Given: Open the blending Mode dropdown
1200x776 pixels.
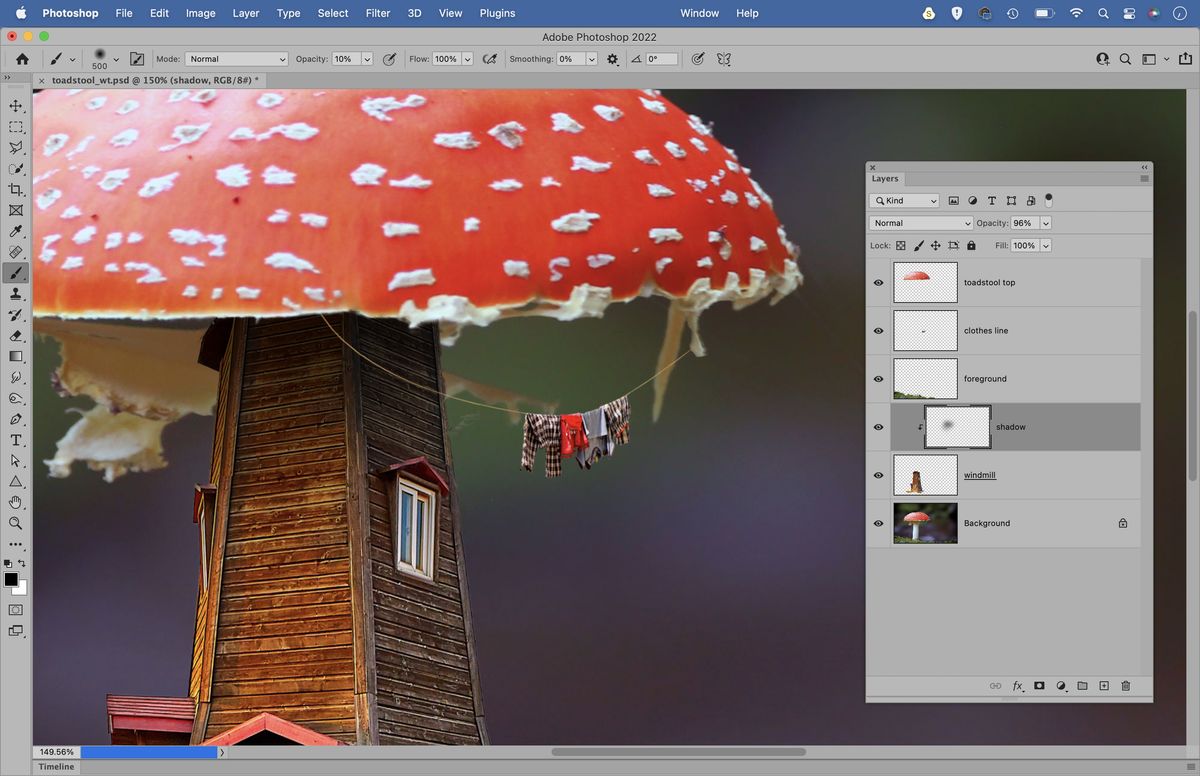Looking at the screenshot, I should 920,222.
